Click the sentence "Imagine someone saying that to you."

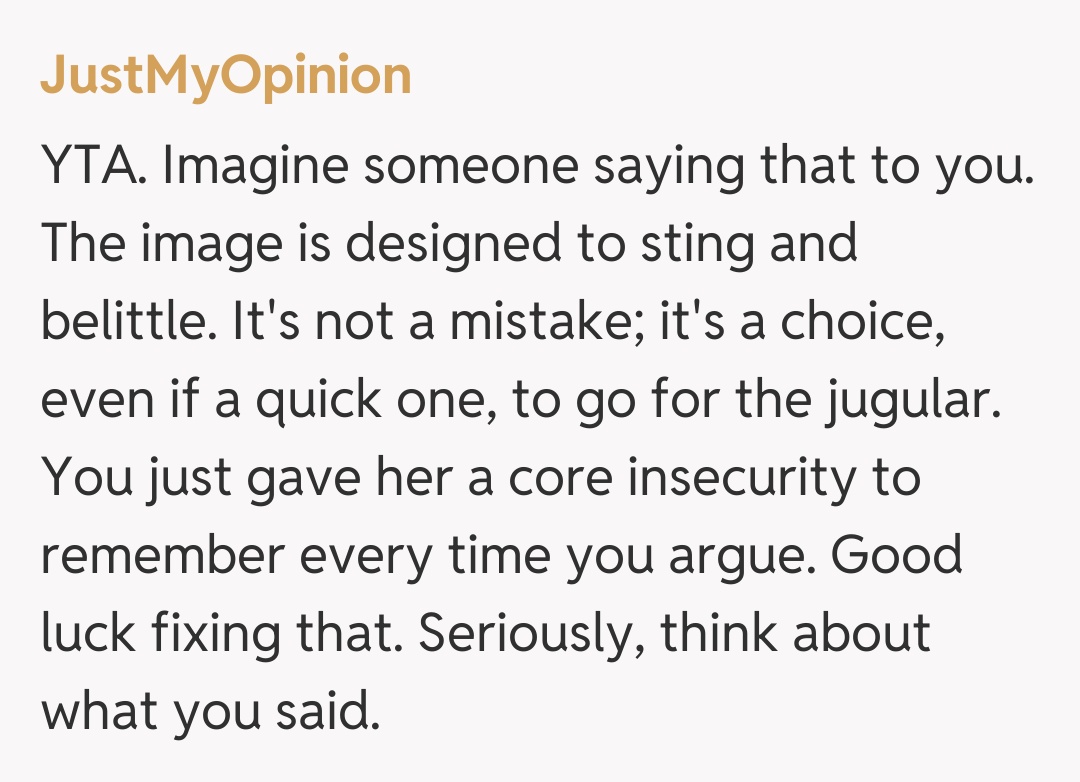click(x=597, y=168)
